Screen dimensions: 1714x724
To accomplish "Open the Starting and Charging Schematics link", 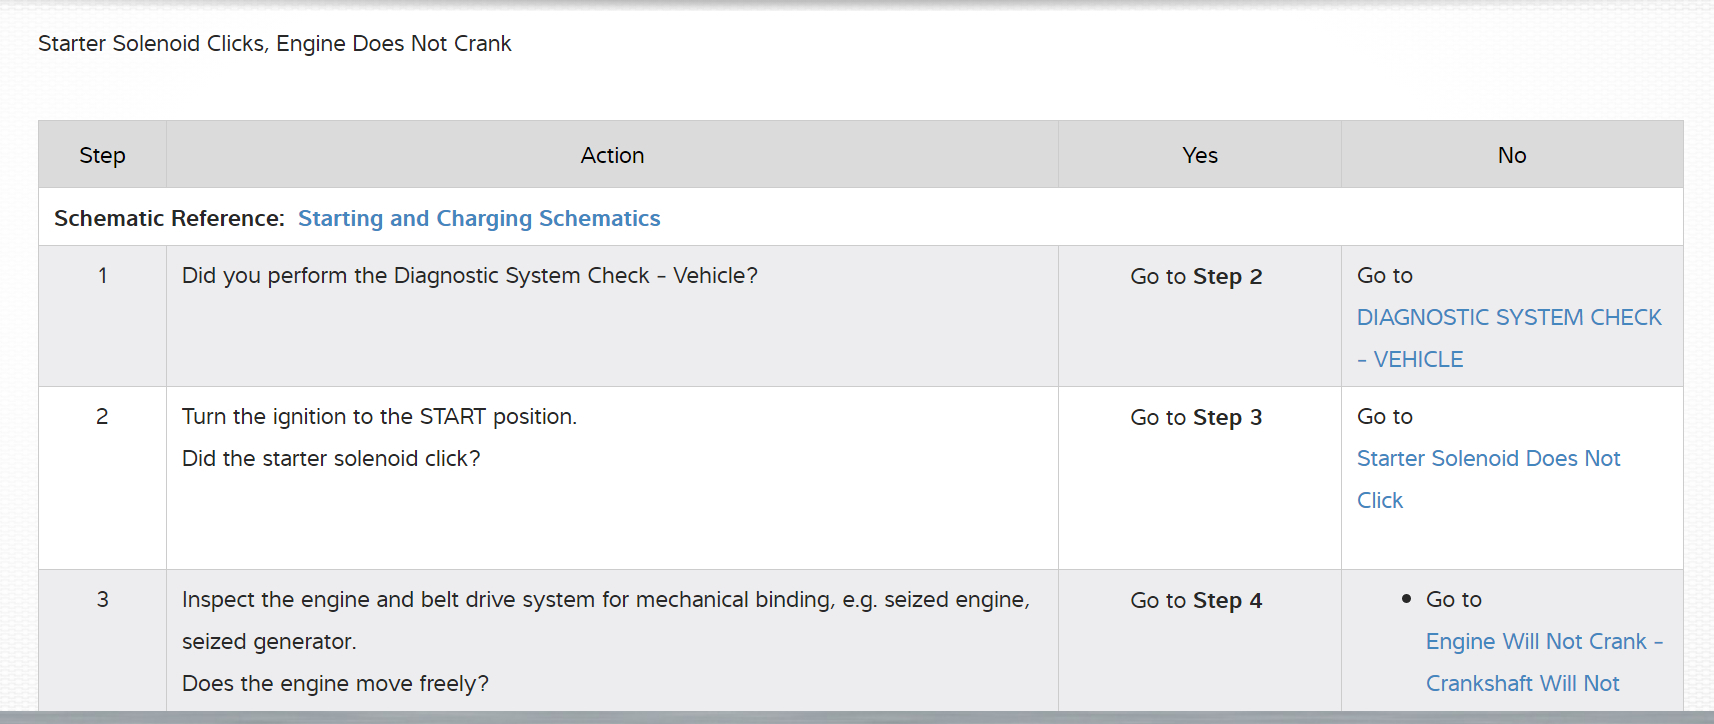I will coord(479,219).
